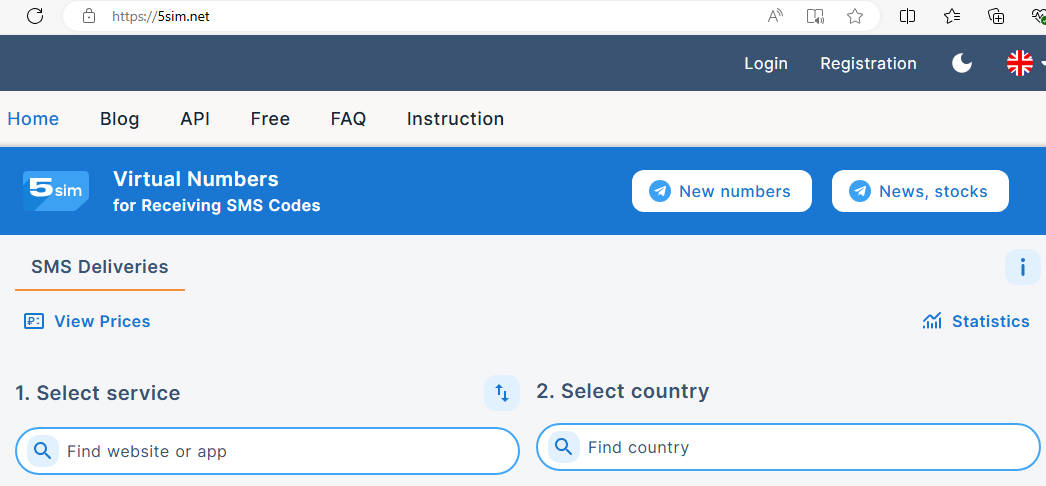Screen dimensions: 1046x486
Task: Open the split screen icon
Action: pyautogui.click(x=907, y=16)
